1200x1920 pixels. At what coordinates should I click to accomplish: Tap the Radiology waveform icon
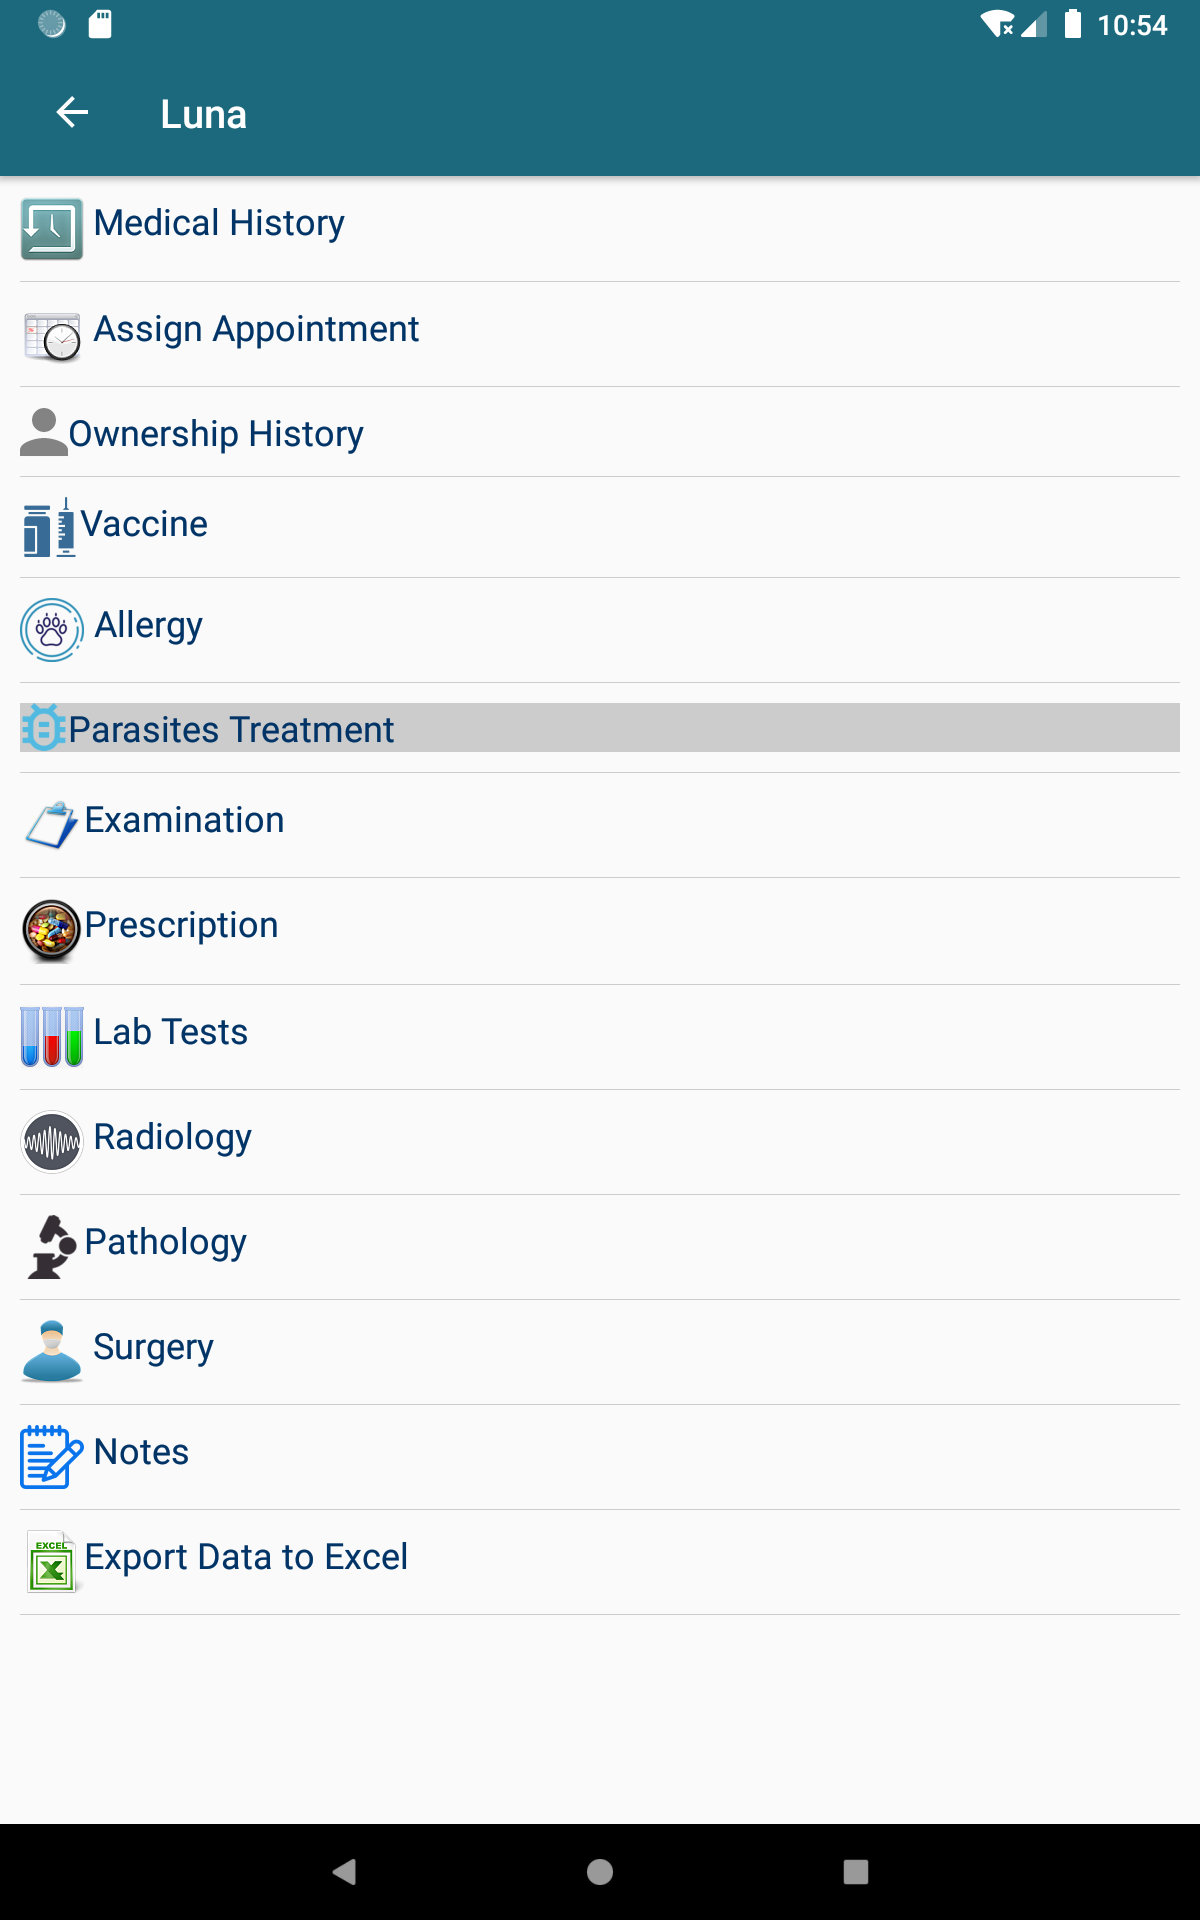(x=52, y=1142)
